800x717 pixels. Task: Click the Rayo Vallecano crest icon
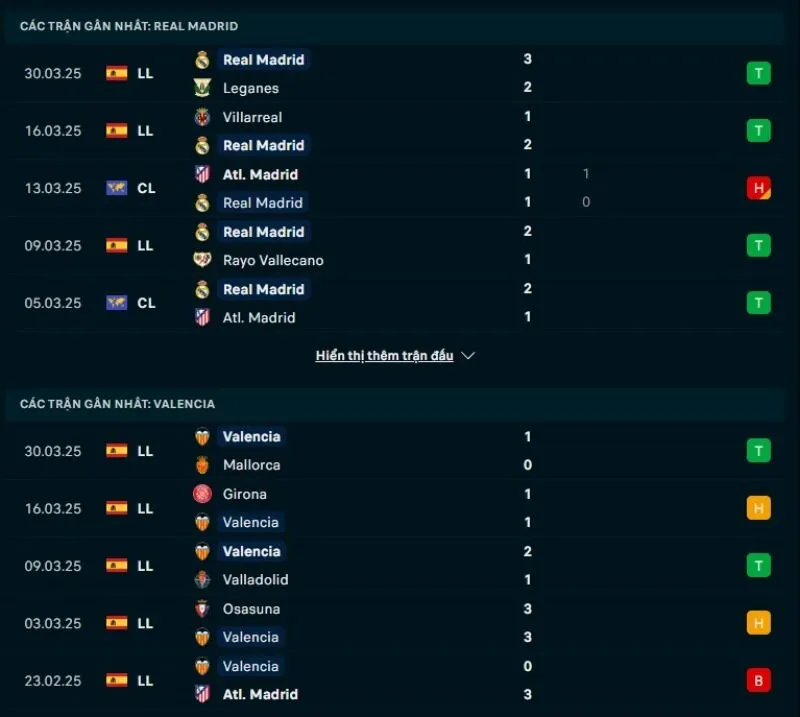202,260
